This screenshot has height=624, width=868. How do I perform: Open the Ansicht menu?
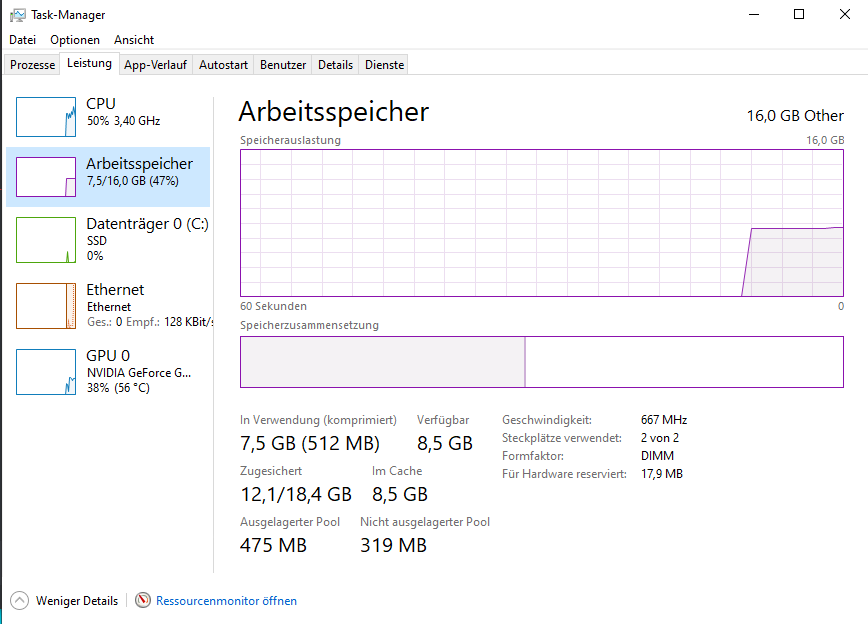tap(134, 40)
